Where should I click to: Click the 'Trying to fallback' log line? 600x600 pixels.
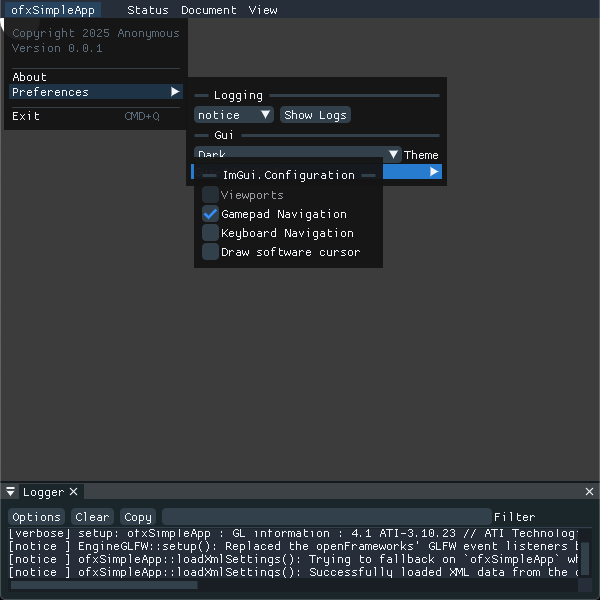[293, 559]
